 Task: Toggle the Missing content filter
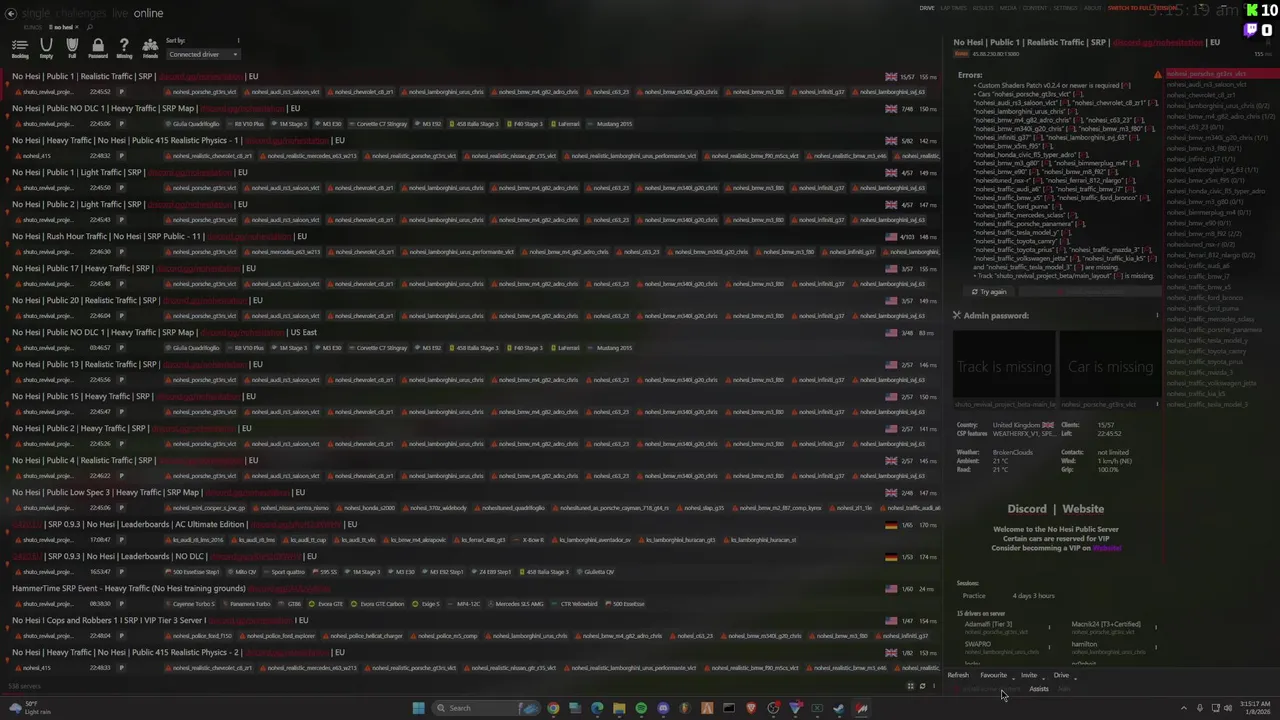(x=124, y=48)
